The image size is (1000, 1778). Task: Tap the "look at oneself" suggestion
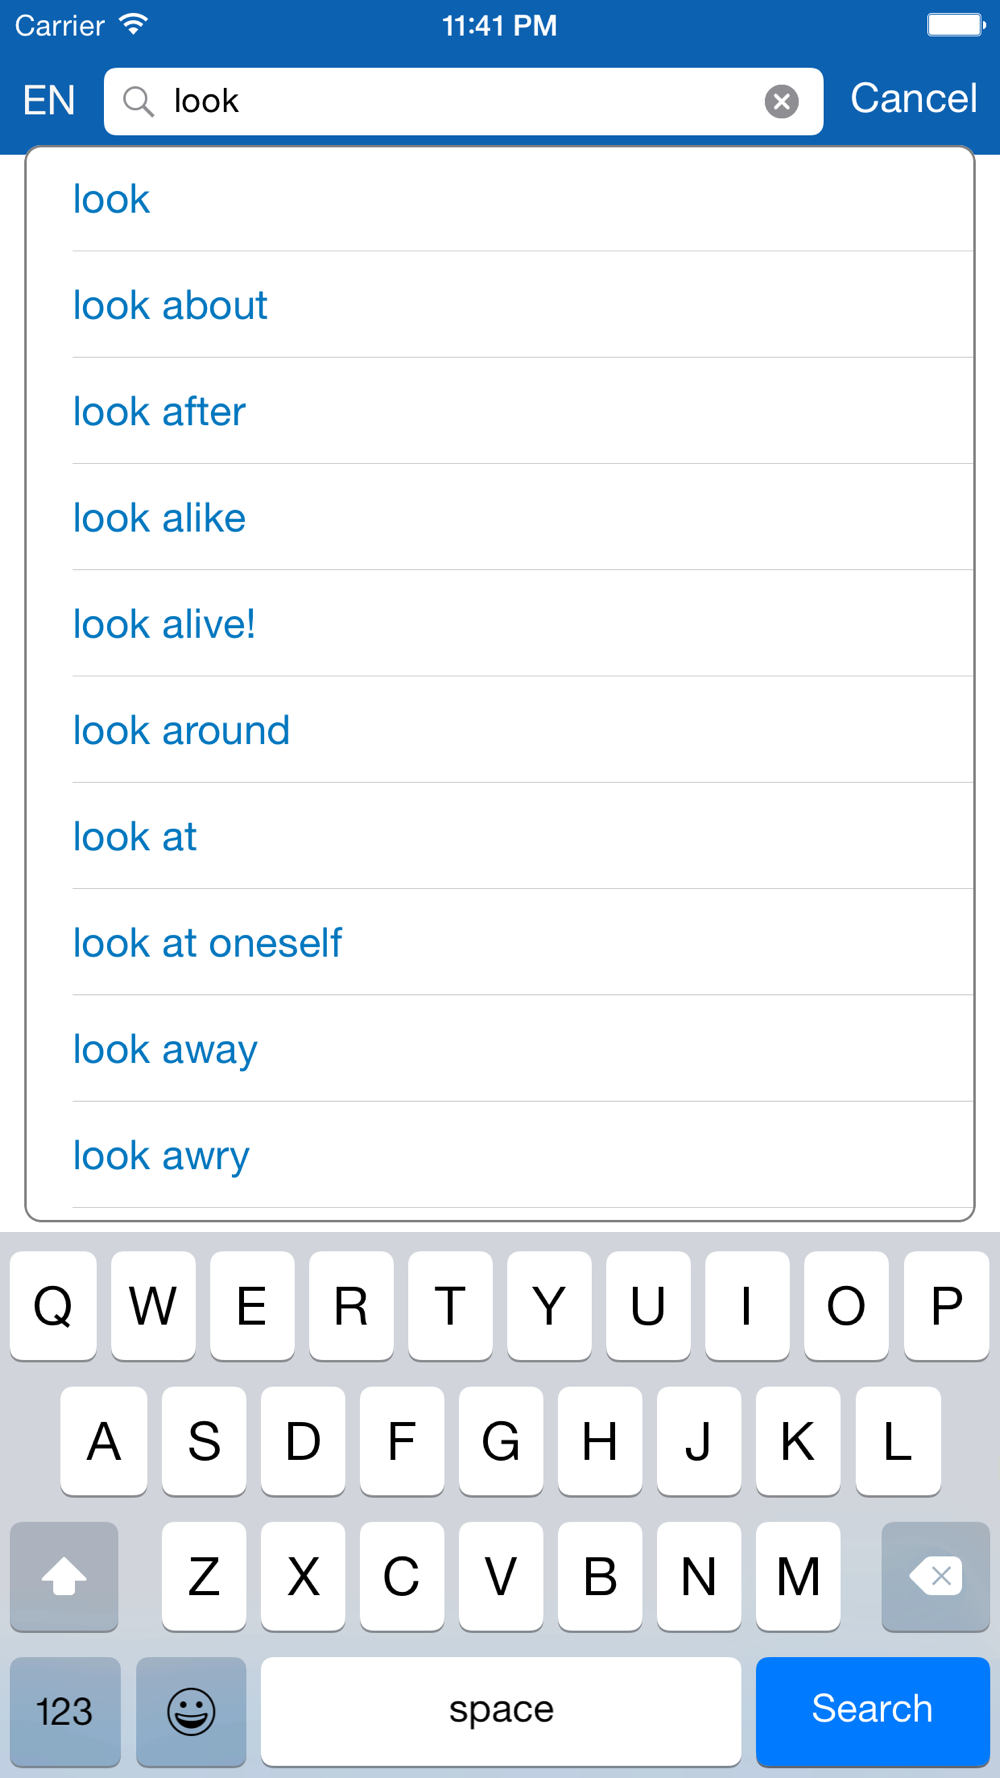tap(207, 943)
